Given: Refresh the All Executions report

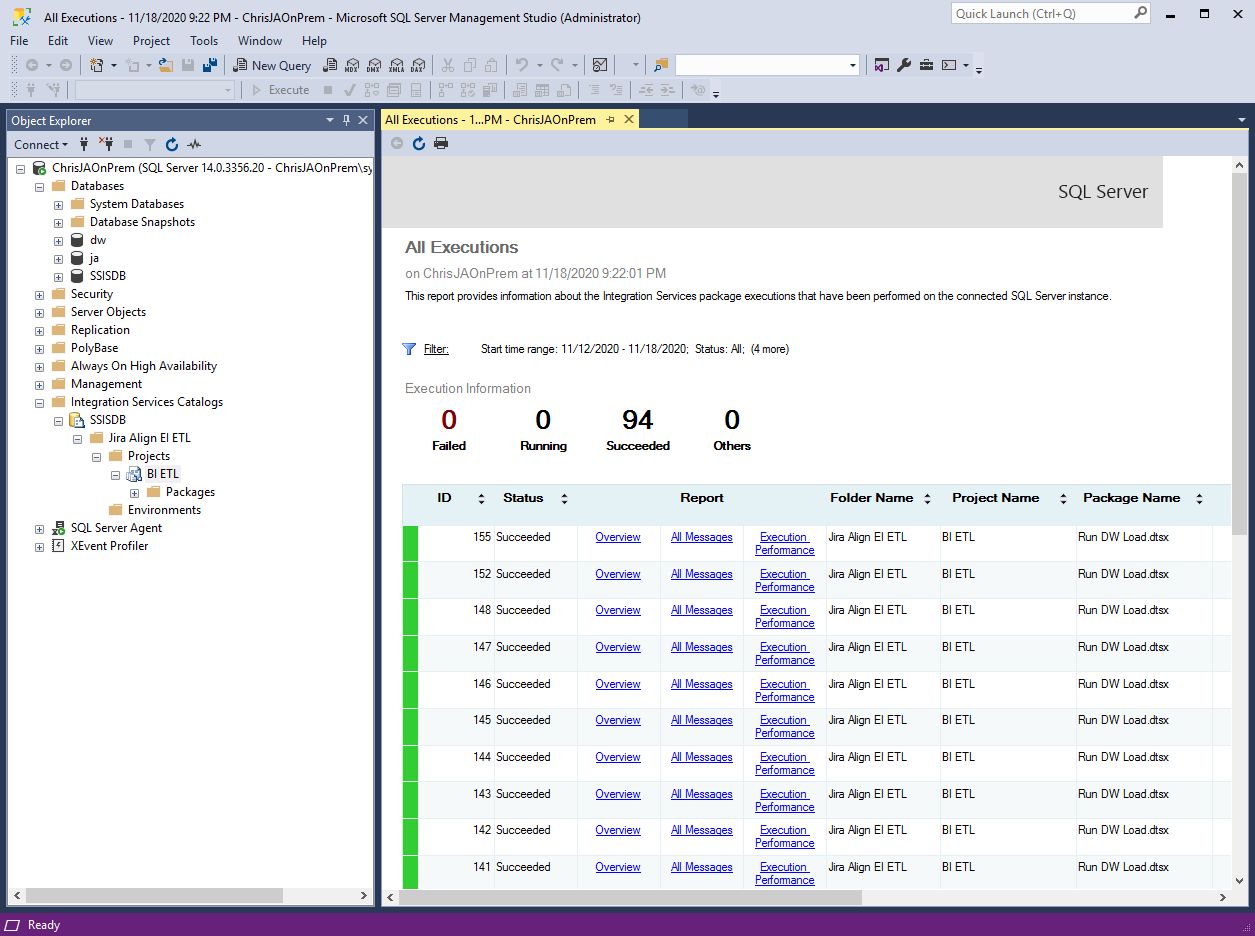Looking at the screenshot, I should point(418,143).
